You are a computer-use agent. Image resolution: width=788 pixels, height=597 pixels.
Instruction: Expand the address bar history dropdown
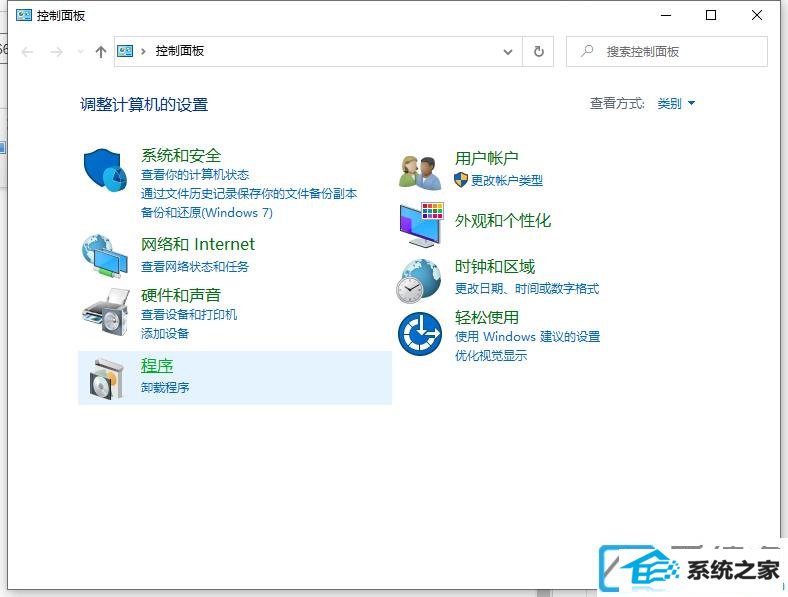click(x=508, y=52)
